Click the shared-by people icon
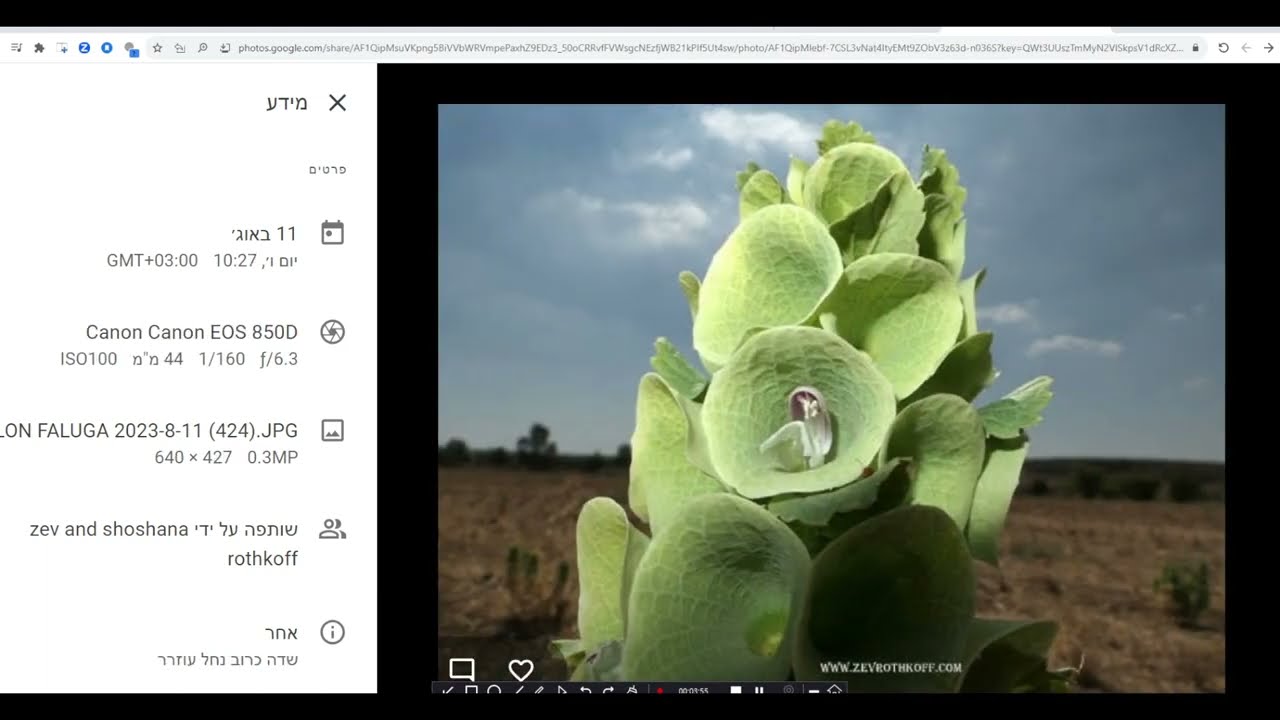The height and width of the screenshot is (720, 1280). tap(332, 530)
